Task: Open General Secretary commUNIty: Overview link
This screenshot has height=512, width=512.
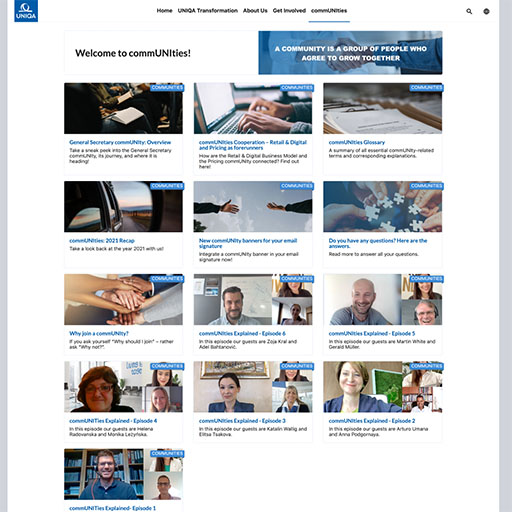Action: pyautogui.click(x=120, y=142)
